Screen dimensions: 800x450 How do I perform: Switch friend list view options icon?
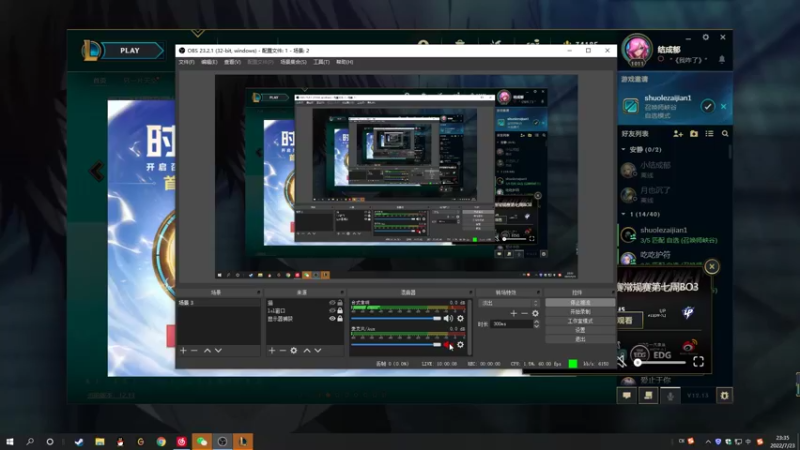709,134
